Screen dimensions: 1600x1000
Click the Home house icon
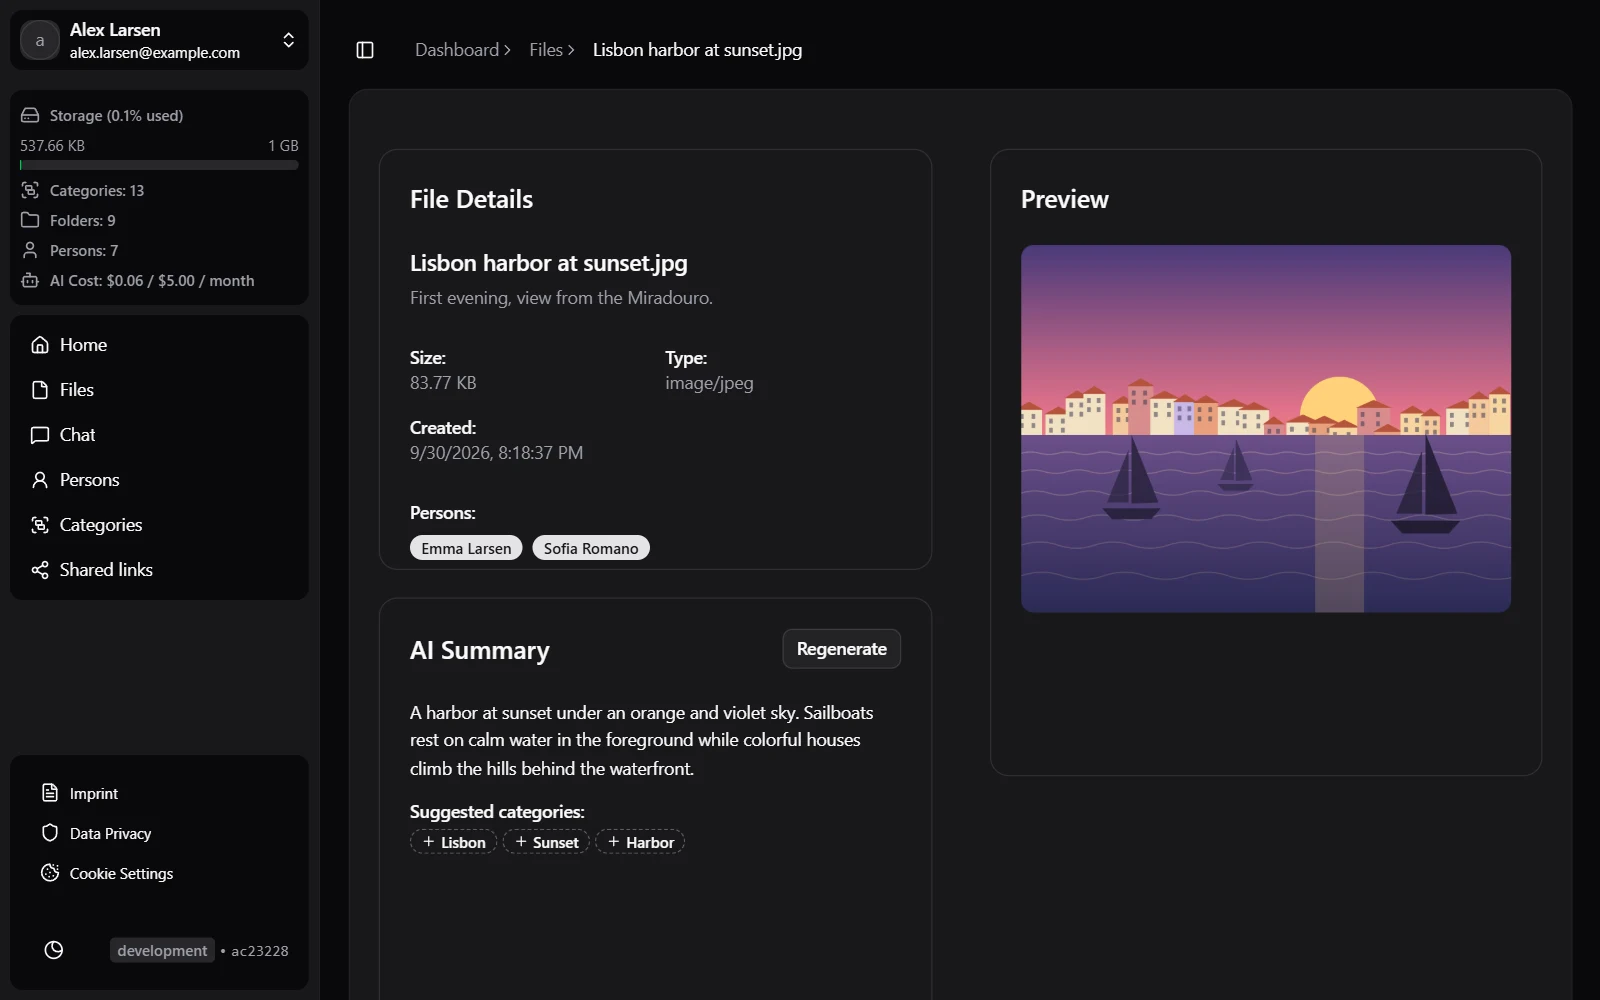coord(40,345)
